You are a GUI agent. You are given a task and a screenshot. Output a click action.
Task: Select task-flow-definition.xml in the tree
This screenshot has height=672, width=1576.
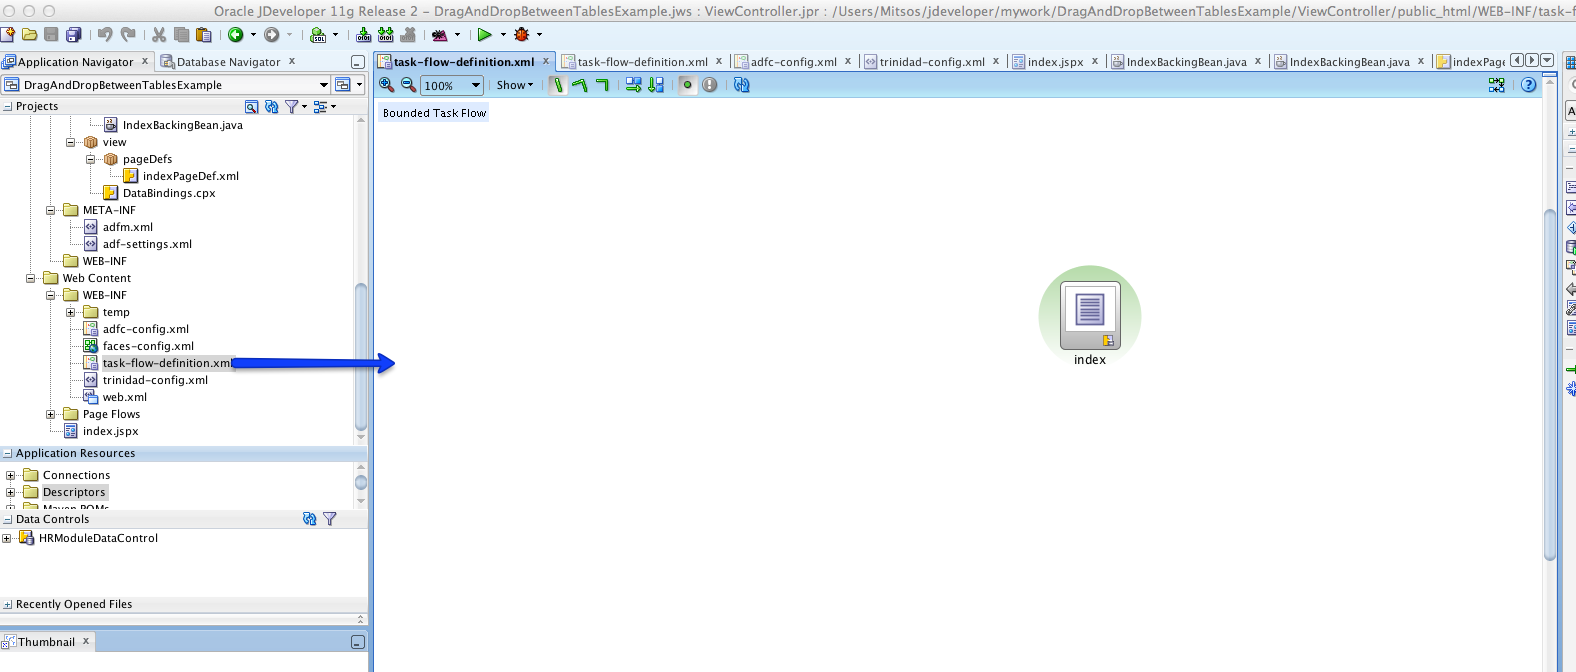point(167,363)
